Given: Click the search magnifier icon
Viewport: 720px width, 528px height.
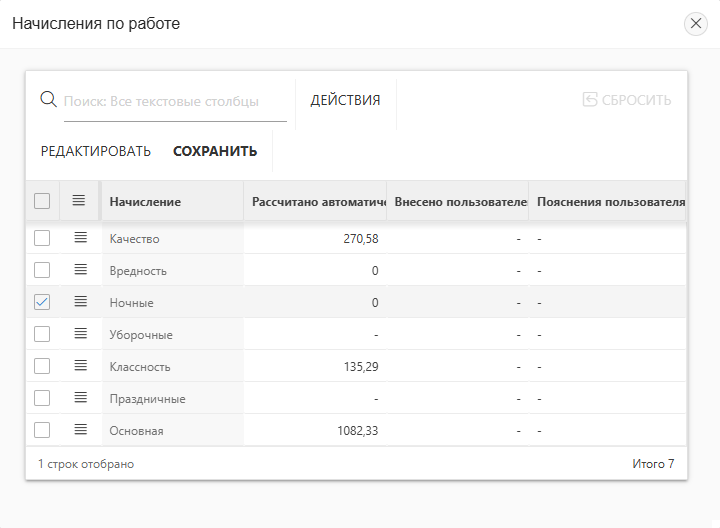Looking at the screenshot, I should tap(48, 100).
